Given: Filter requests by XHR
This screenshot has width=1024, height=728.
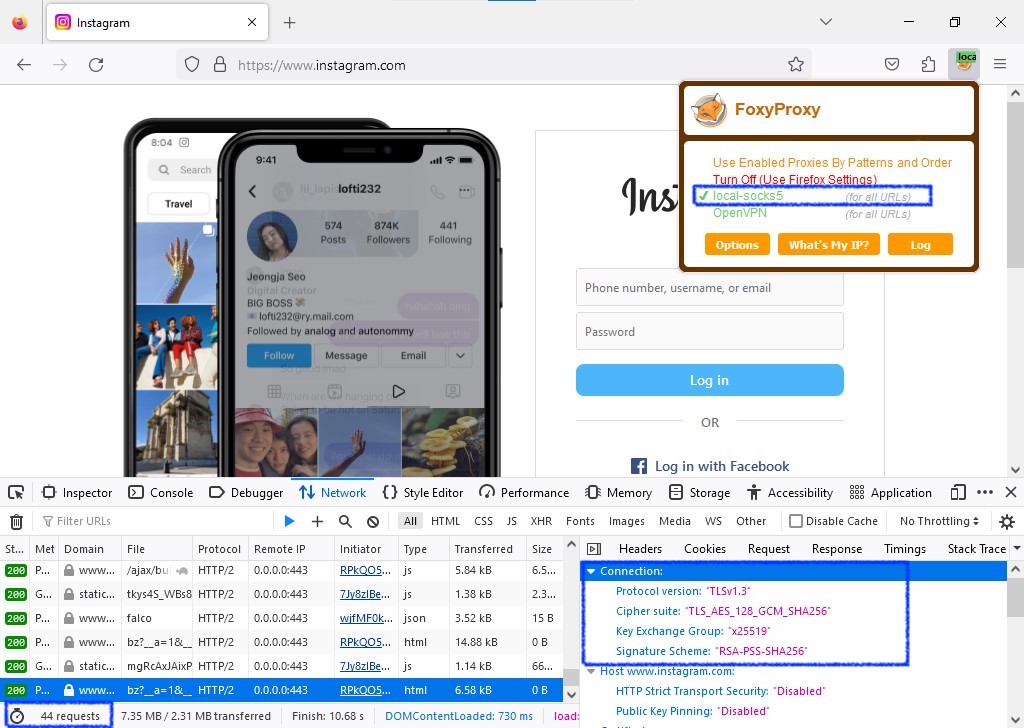Looking at the screenshot, I should [541, 521].
